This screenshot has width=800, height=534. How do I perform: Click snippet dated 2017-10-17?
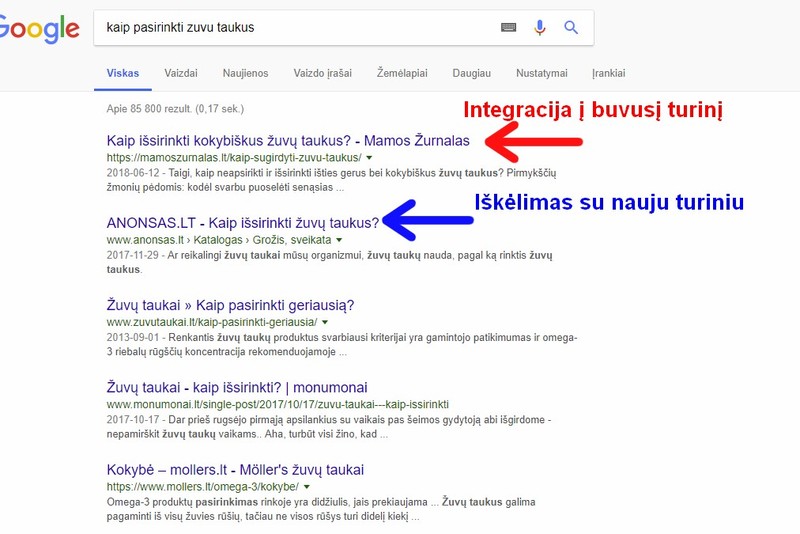[x=329, y=427]
